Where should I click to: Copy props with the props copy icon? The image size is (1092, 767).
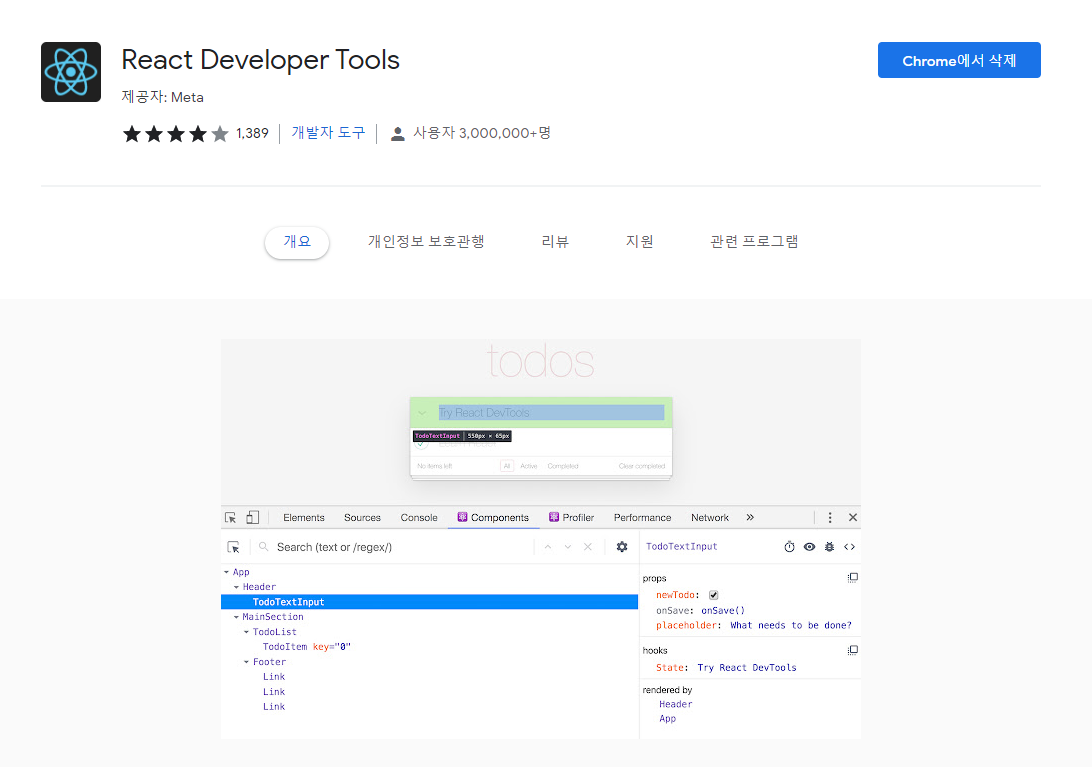(x=852, y=578)
